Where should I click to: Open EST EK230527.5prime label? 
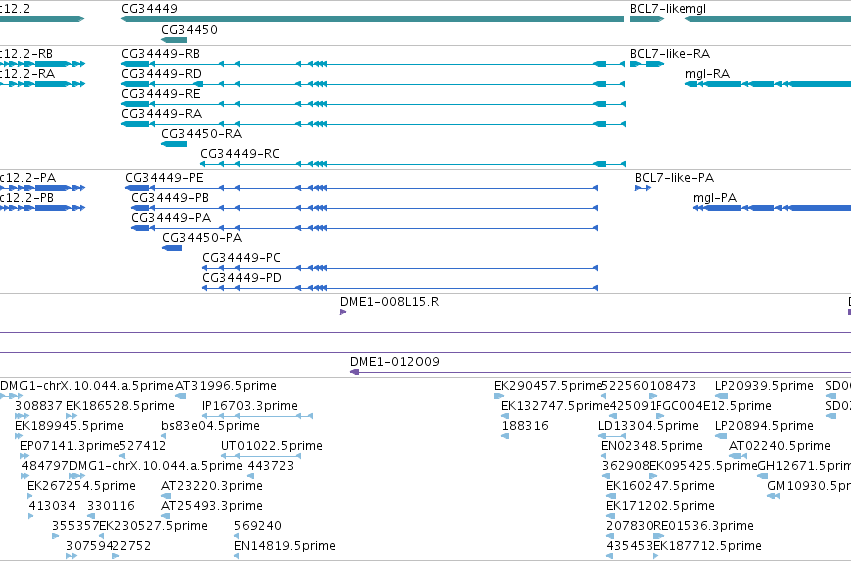154,526
